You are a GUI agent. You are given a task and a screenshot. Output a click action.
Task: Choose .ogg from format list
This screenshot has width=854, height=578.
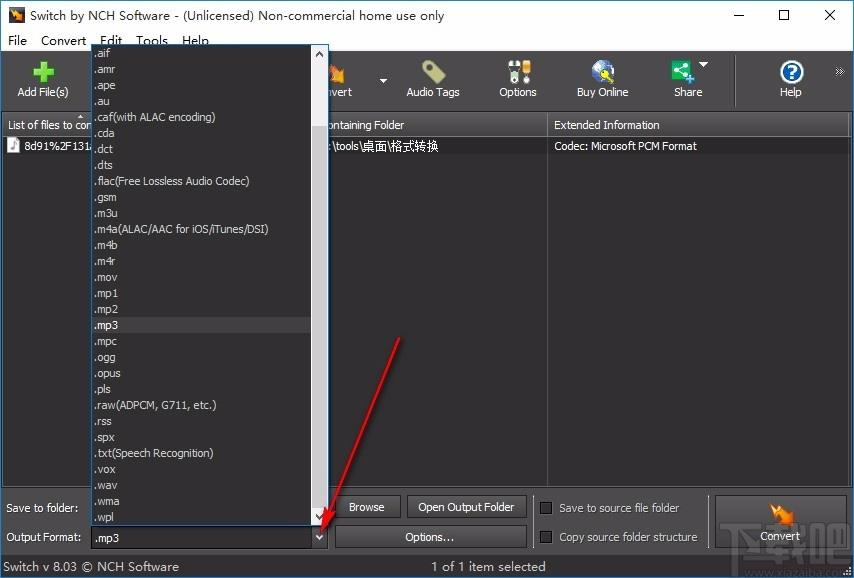click(200, 357)
